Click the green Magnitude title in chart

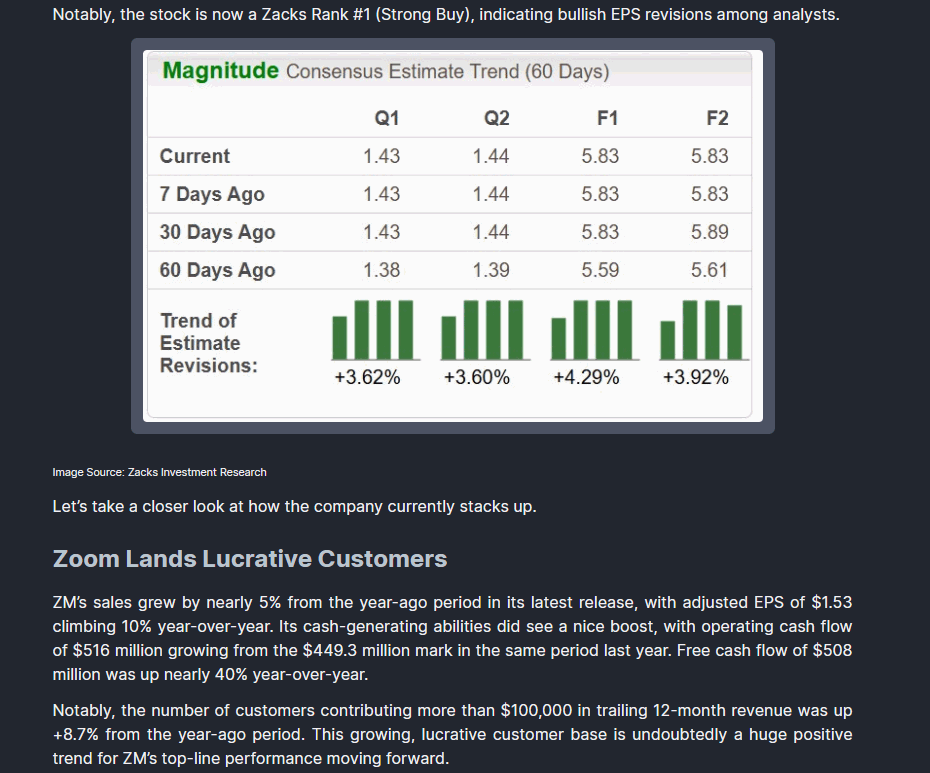click(220, 71)
